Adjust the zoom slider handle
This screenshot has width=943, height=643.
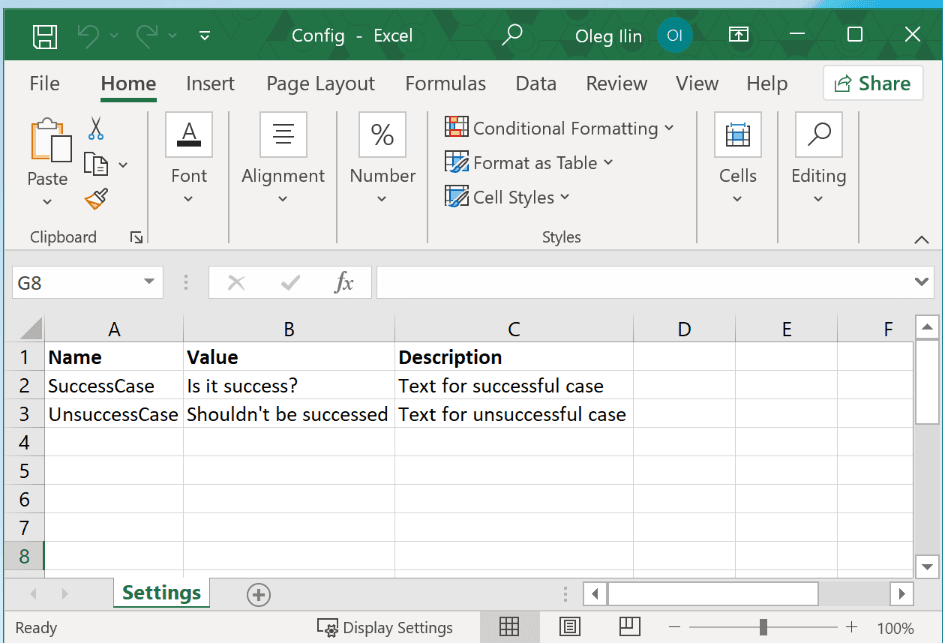[763, 627]
